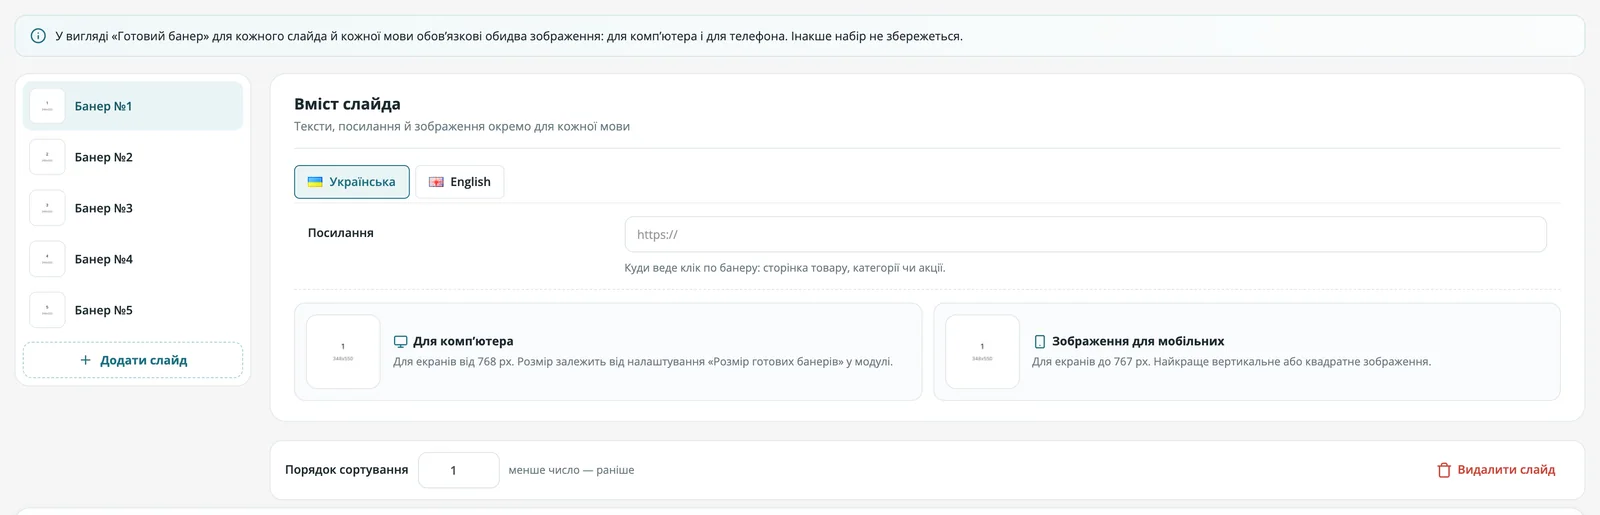Select Банер №1 in the slide list
Image resolution: width=1600 pixels, height=515 pixels.
[x=133, y=106]
